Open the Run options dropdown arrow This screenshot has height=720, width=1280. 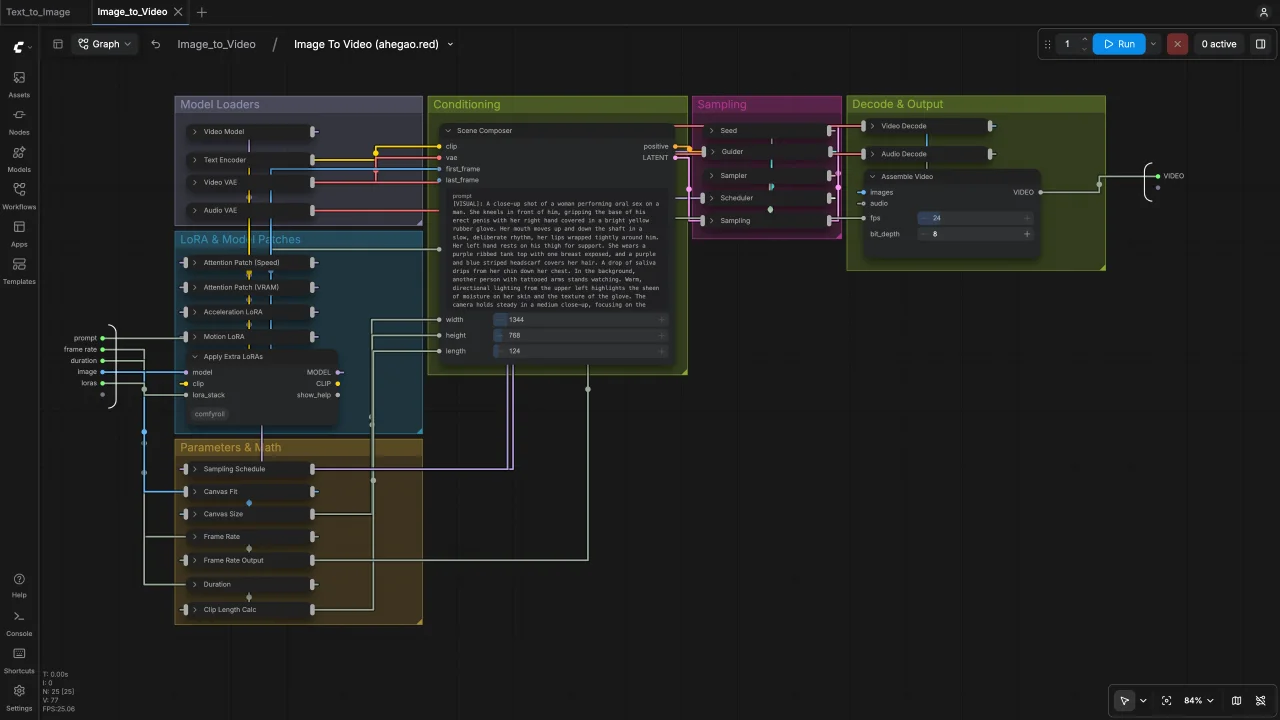point(1153,44)
